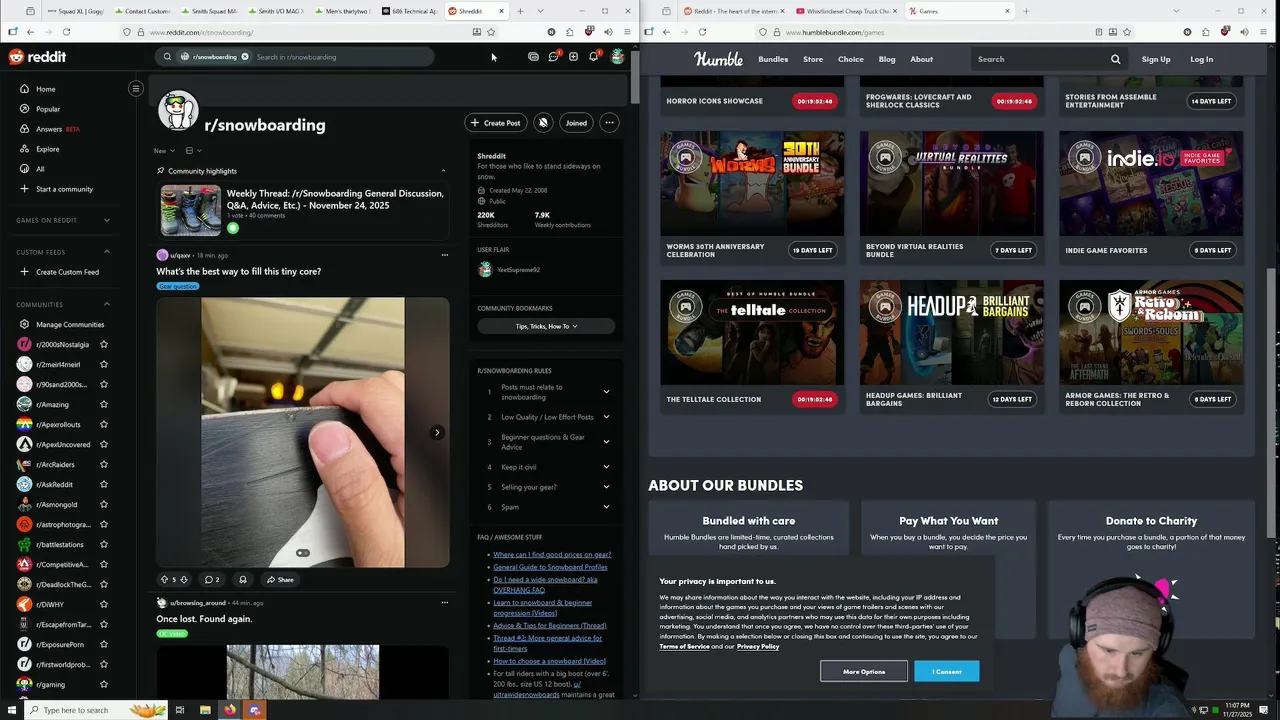Open r/snowboarding more options menu

[609, 123]
